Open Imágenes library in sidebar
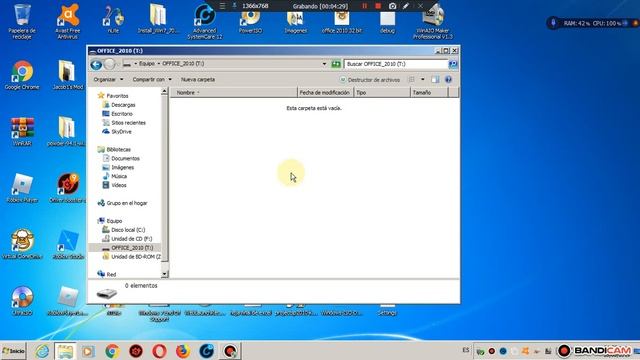This screenshot has height=360, width=640. (x=118, y=167)
